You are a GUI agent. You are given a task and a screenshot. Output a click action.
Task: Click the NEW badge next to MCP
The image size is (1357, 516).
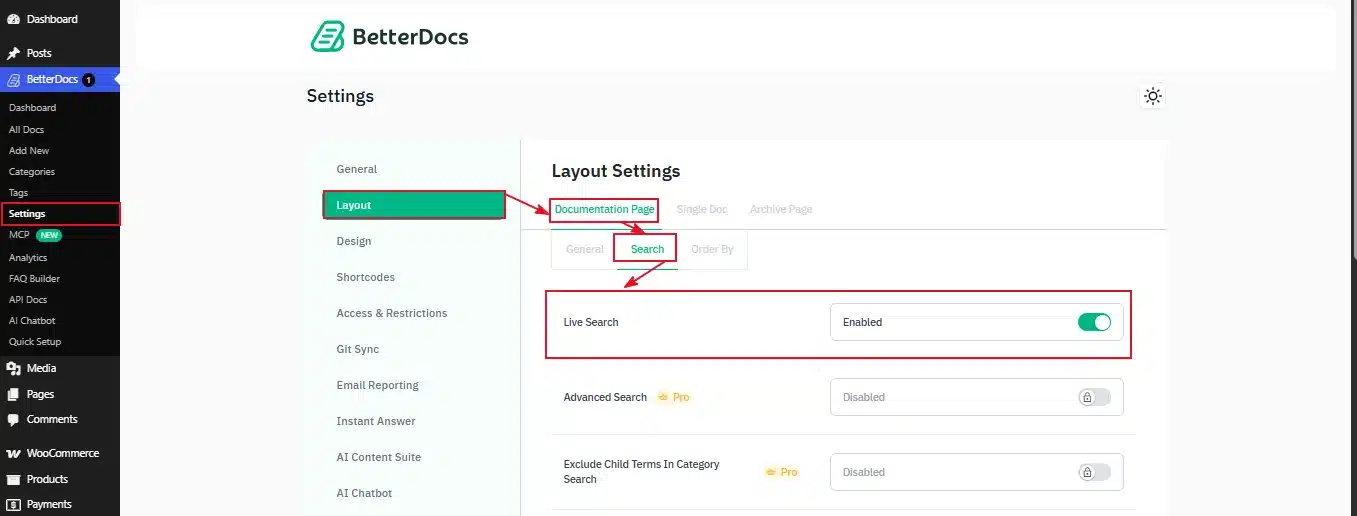pos(49,235)
